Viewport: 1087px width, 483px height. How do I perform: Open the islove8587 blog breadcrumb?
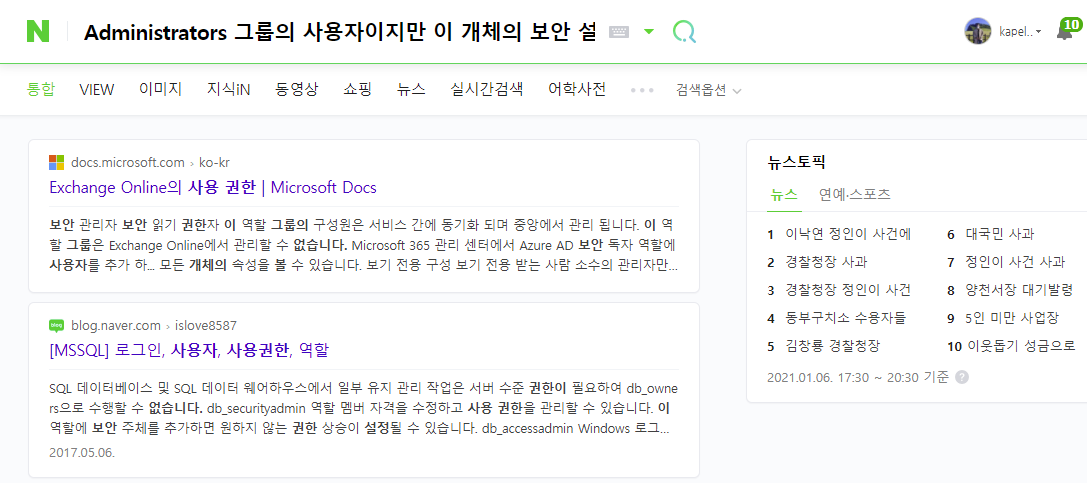(206, 326)
